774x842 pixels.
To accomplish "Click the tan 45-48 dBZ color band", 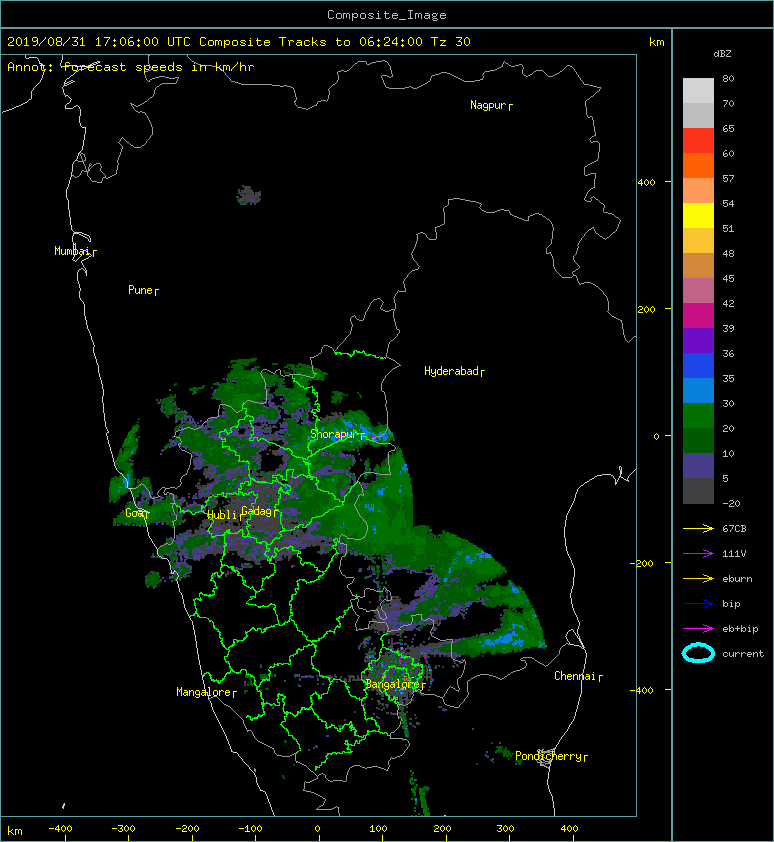I will click(698, 265).
